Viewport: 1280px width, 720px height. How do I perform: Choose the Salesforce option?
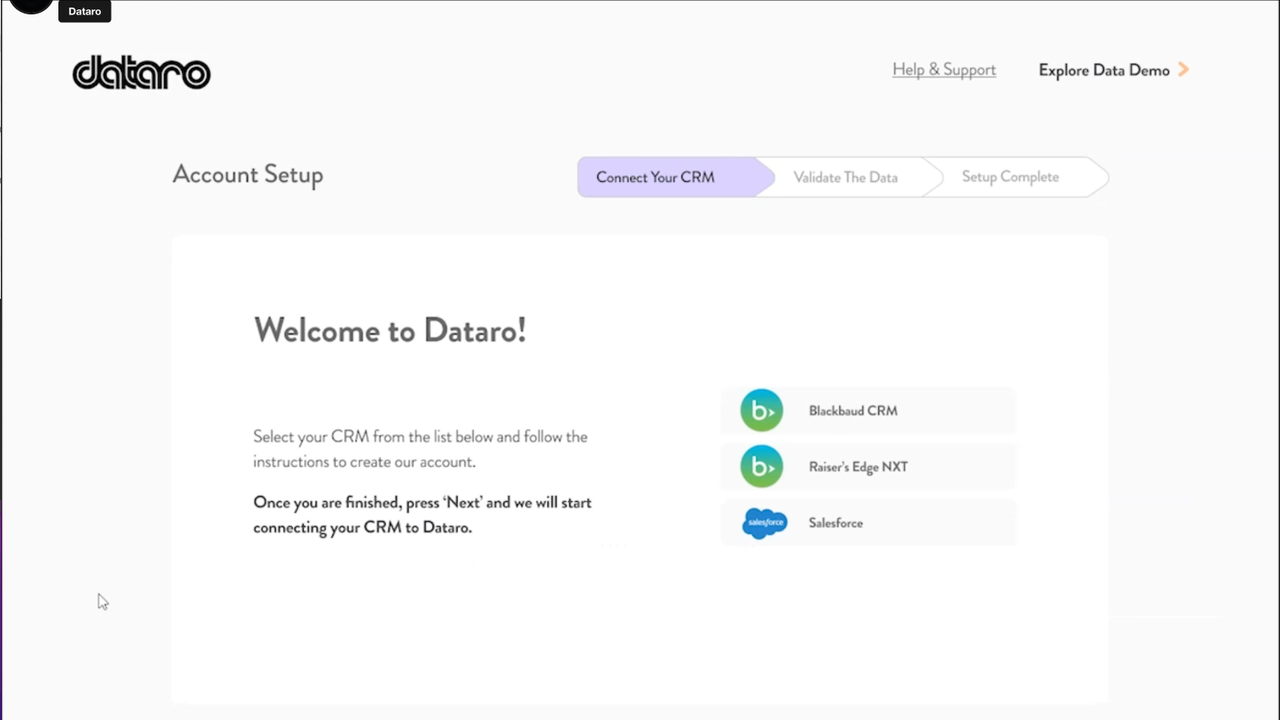pos(868,523)
